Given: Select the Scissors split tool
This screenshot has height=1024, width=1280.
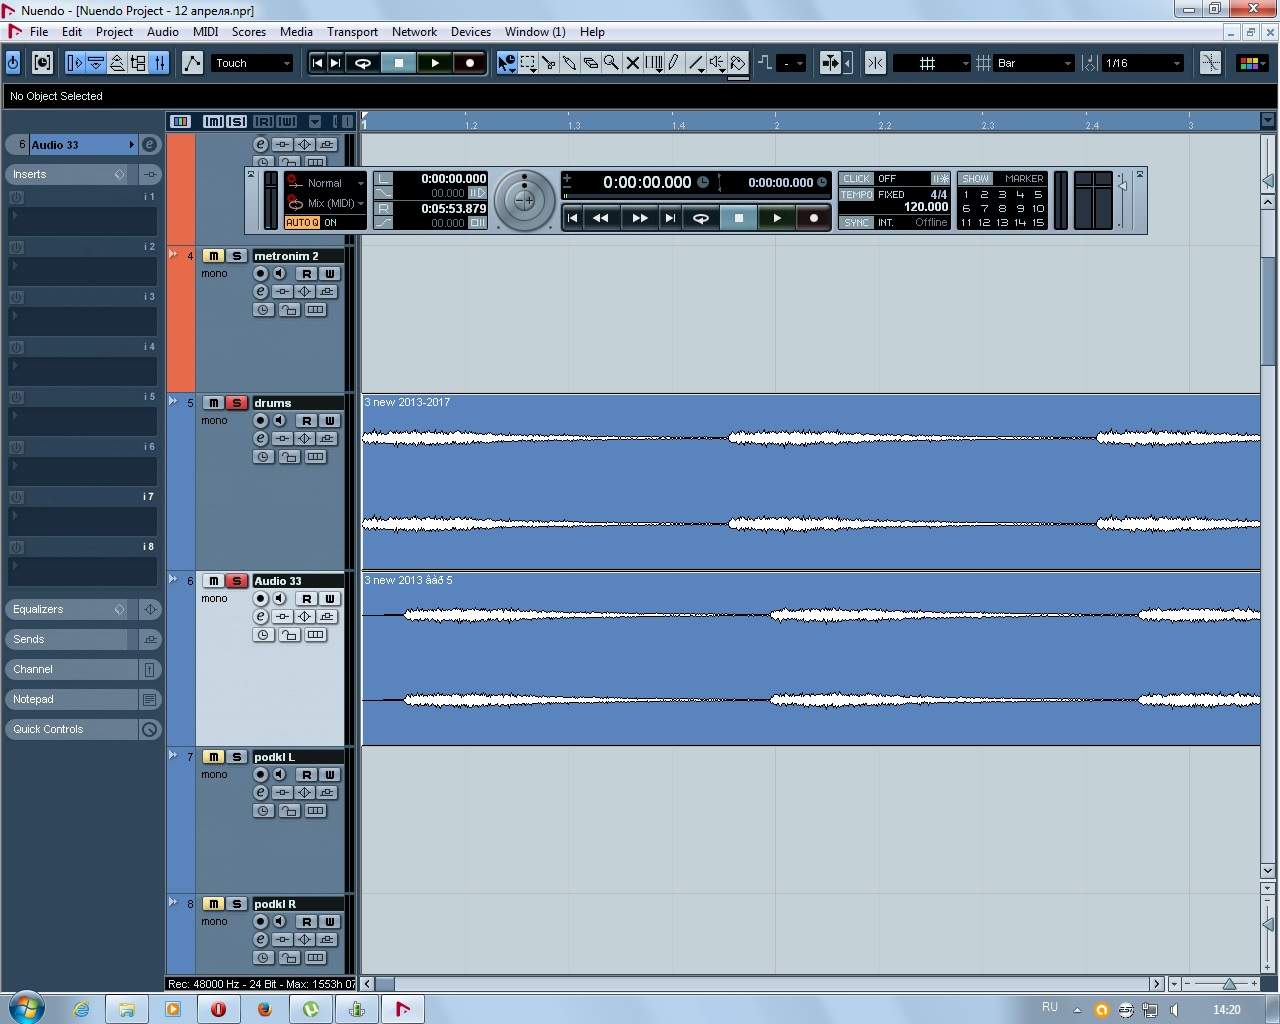Looking at the screenshot, I should click(549, 63).
